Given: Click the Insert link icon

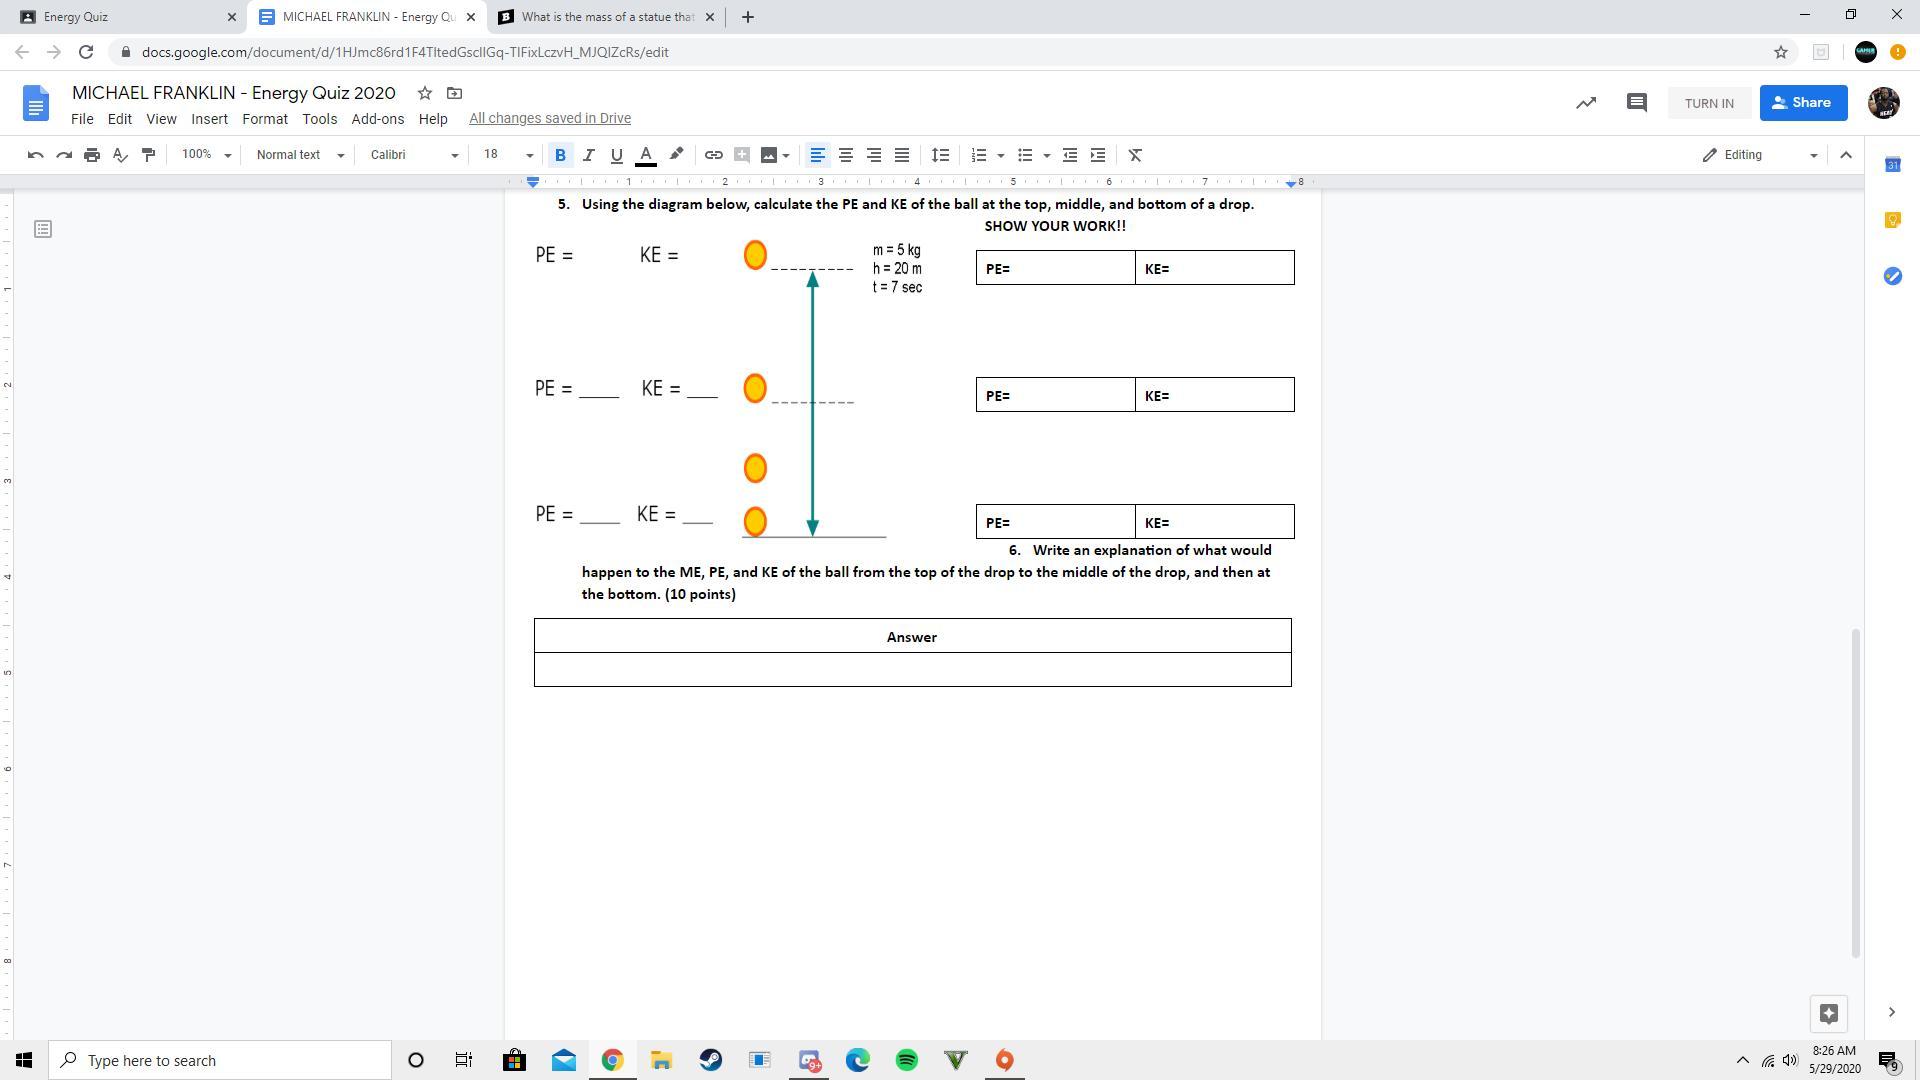Looking at the screenshot, I should click(713, 155).
